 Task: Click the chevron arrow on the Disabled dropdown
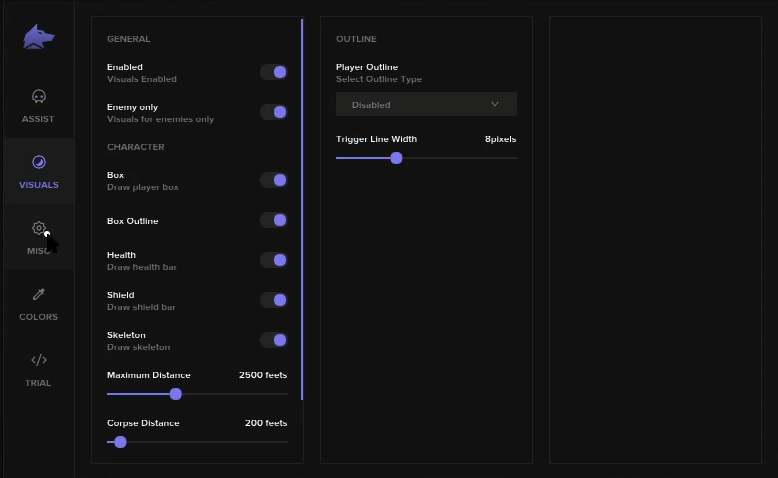495,104
